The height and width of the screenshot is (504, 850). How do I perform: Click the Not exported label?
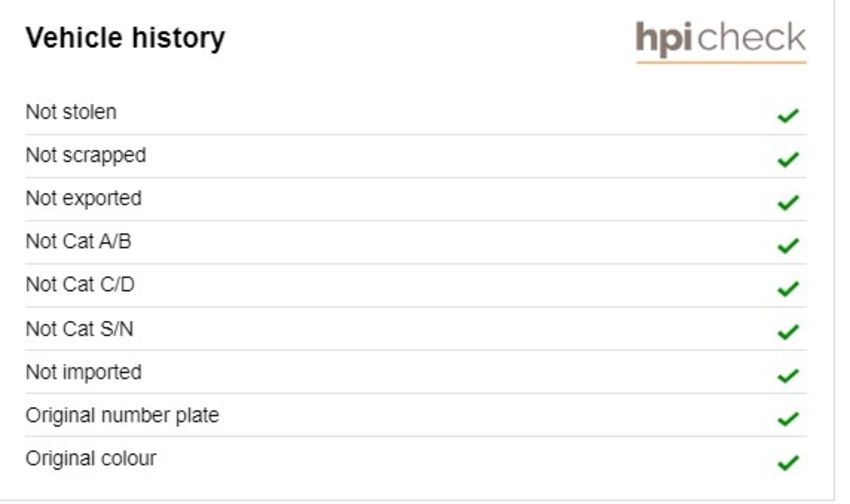coord(83,198)
